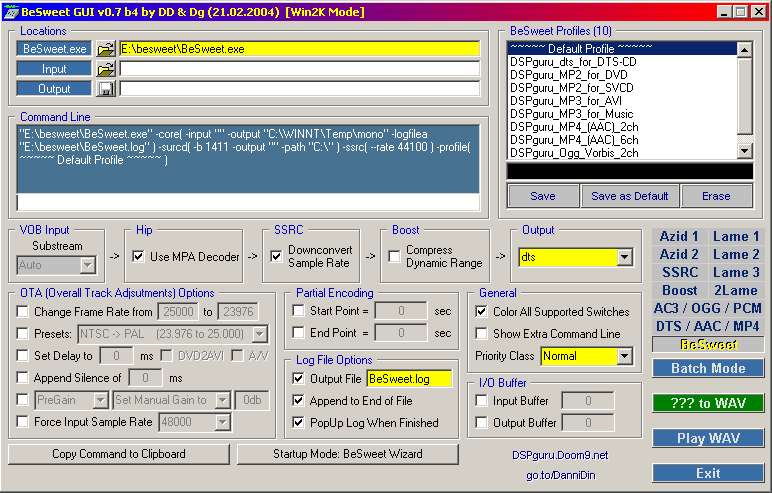This screenshot has height=493, width=772.
Task: Uncheck PopUp Log When Finished
Action: pos(298,423)
